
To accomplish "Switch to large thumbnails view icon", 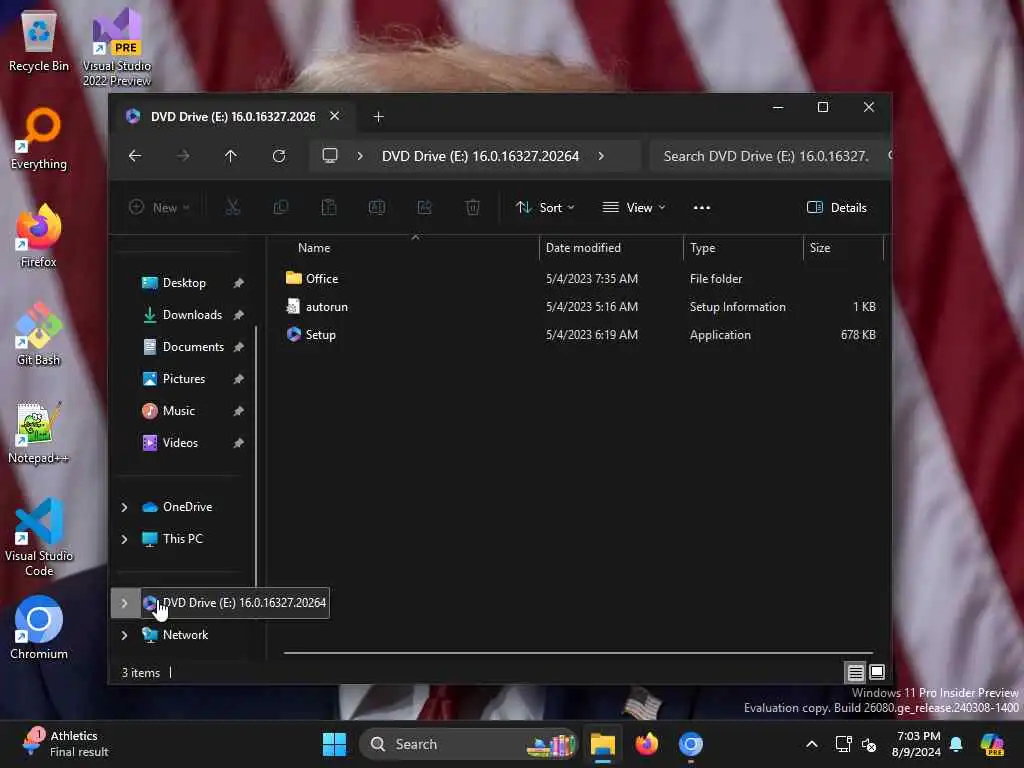I will pyautogui.click(x=877, y=672).
